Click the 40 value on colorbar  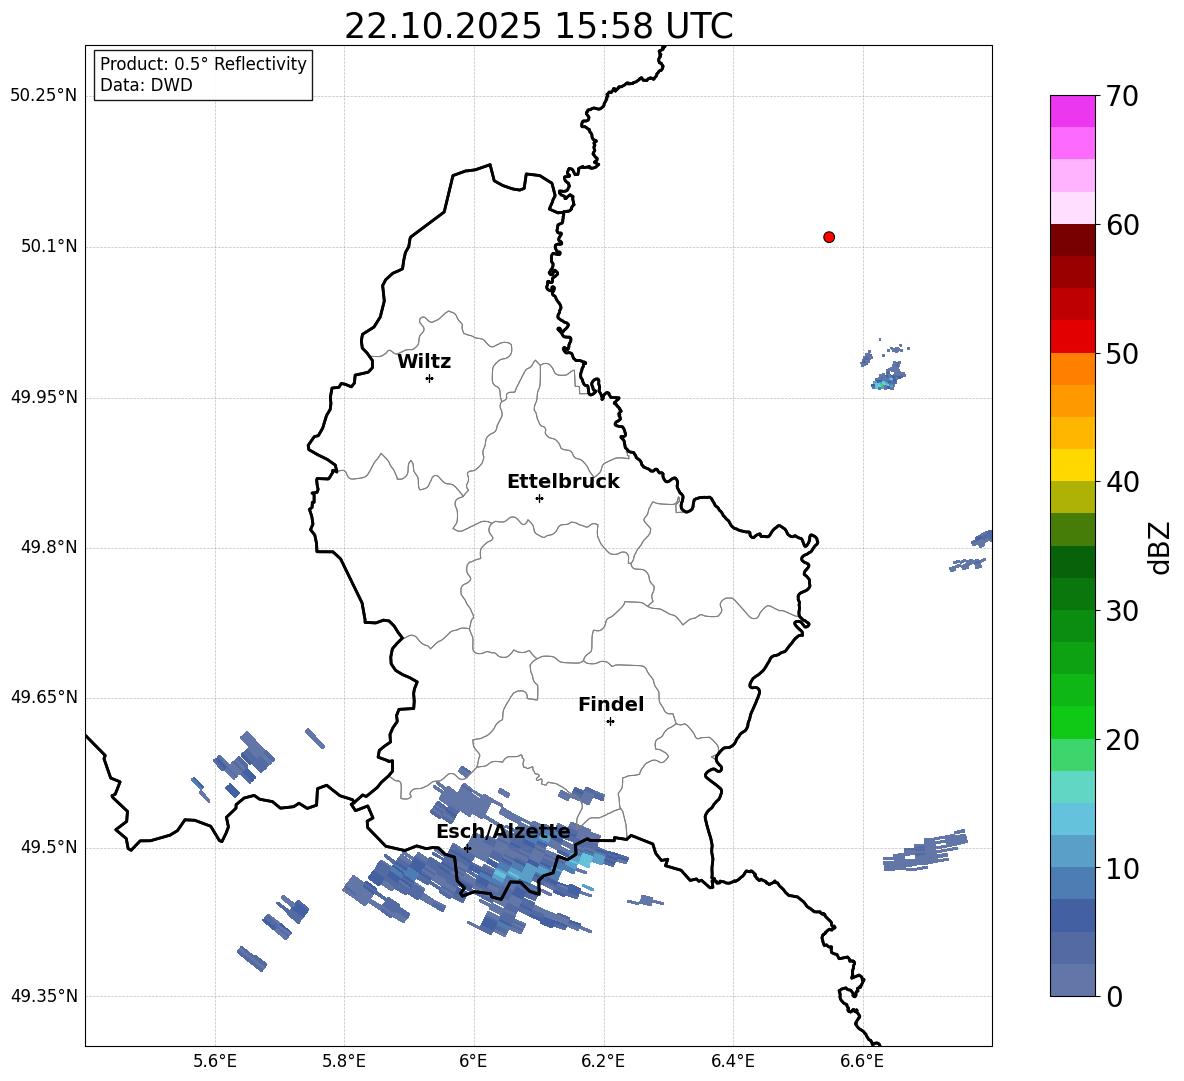[x=1122, y=482]
